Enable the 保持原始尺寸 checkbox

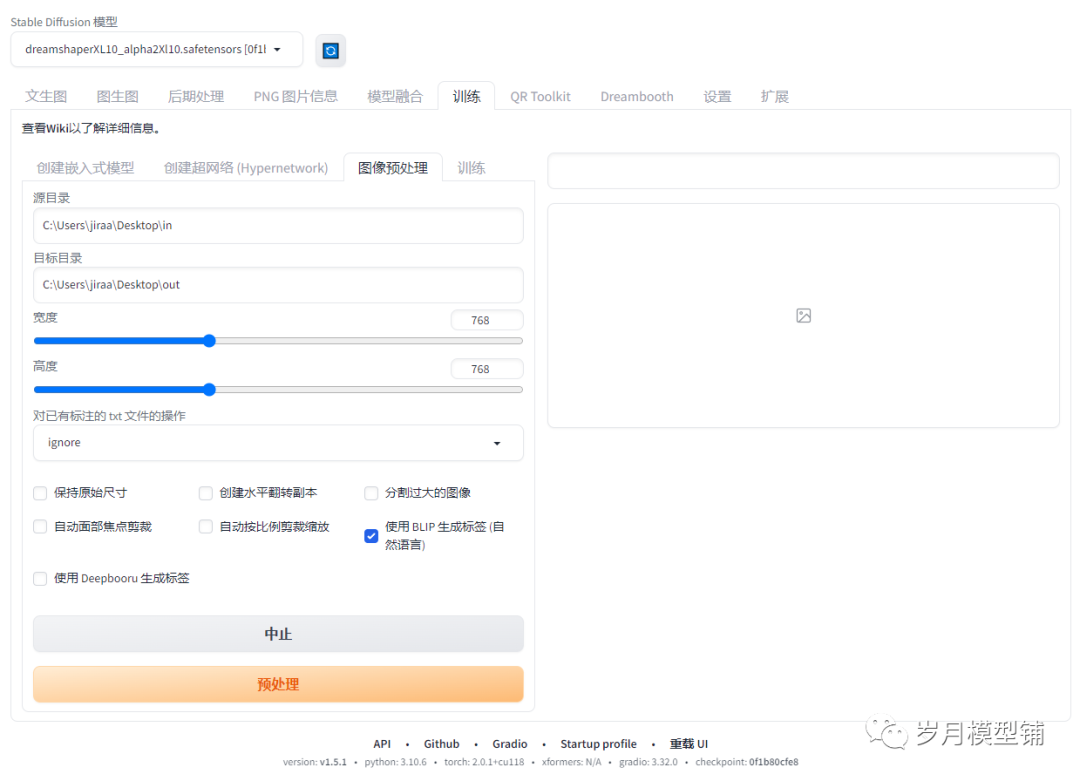point(39,492)
